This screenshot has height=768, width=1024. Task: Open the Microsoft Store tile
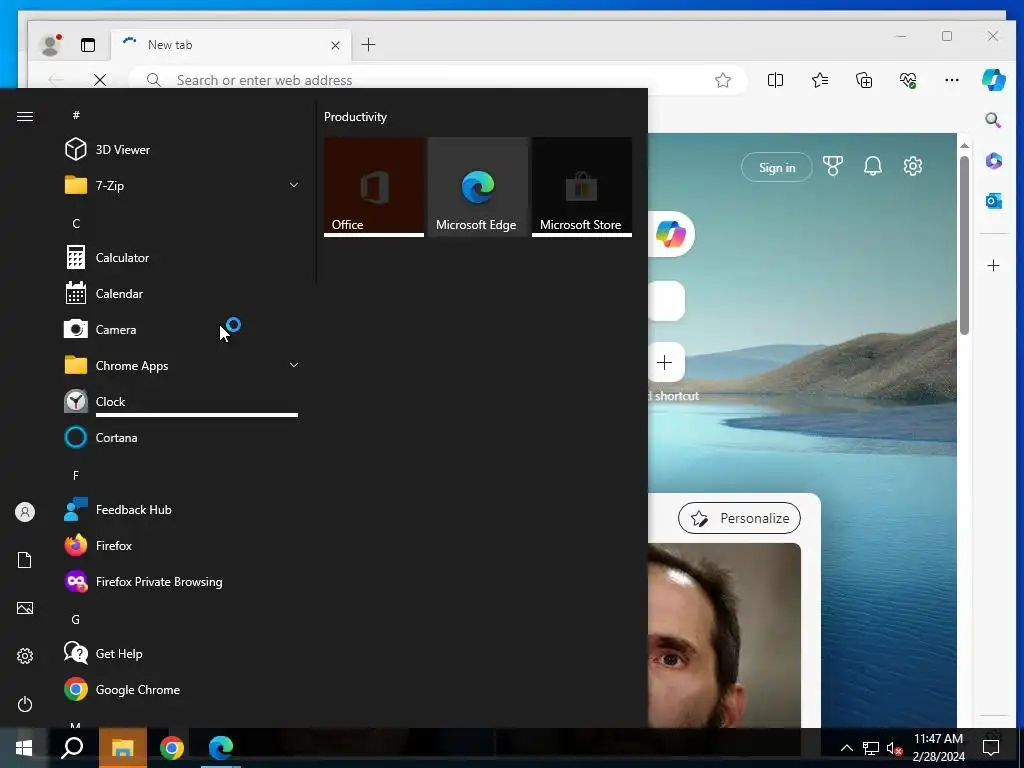click(582, 187)
